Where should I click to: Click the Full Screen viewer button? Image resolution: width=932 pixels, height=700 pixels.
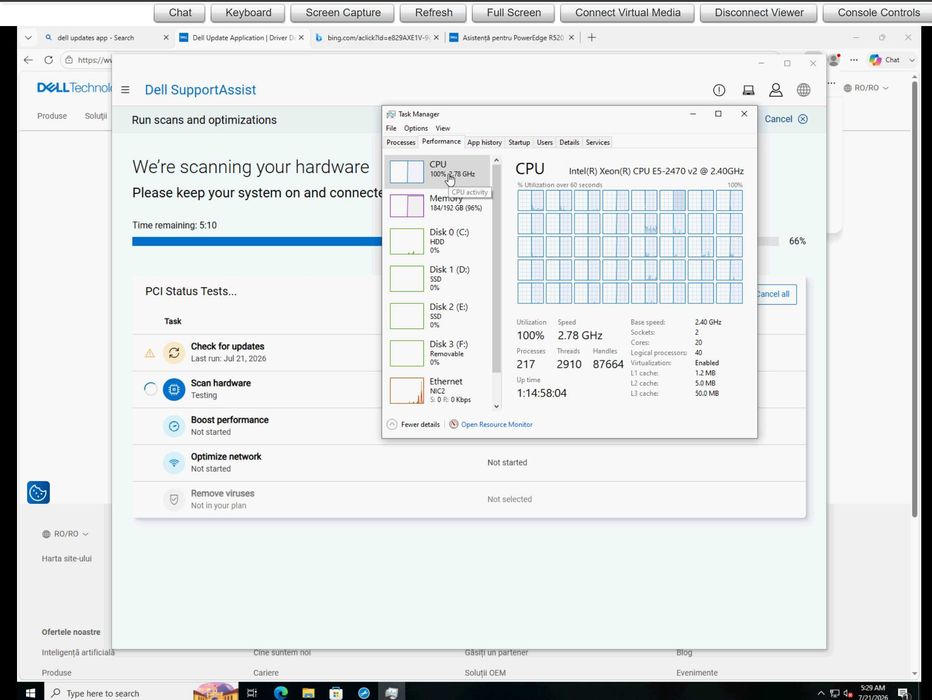point(514,12)
